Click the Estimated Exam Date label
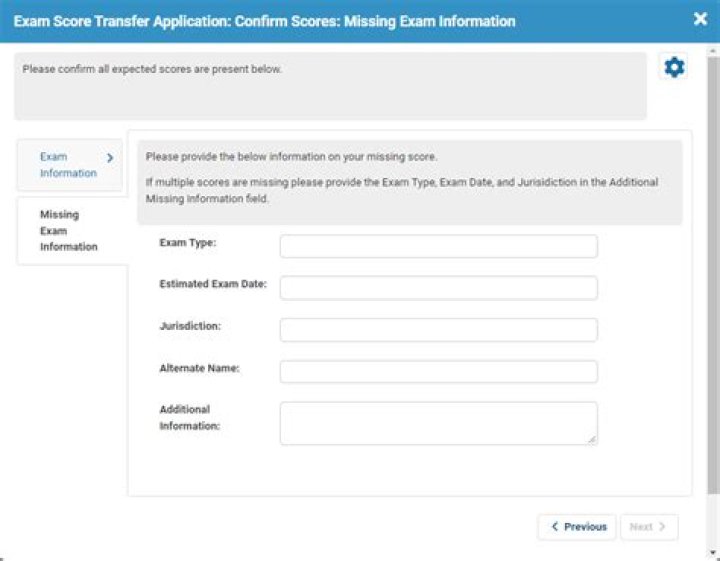 pos(213,285)
